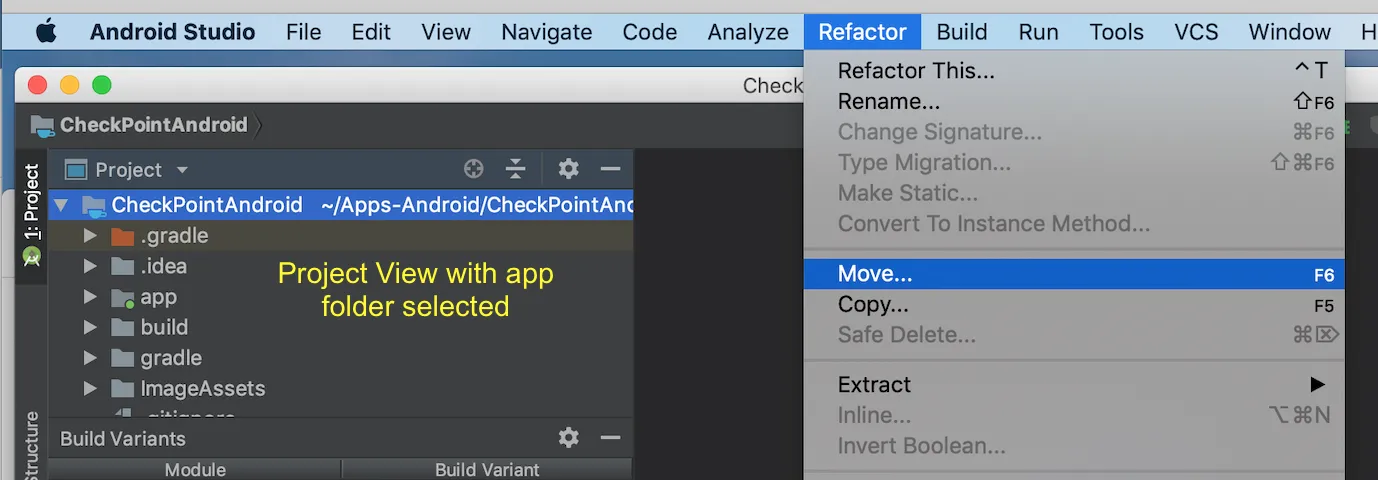Open the Analyze menu
The height and width of the screenshot is (480, 1378).
click(748, 32)
